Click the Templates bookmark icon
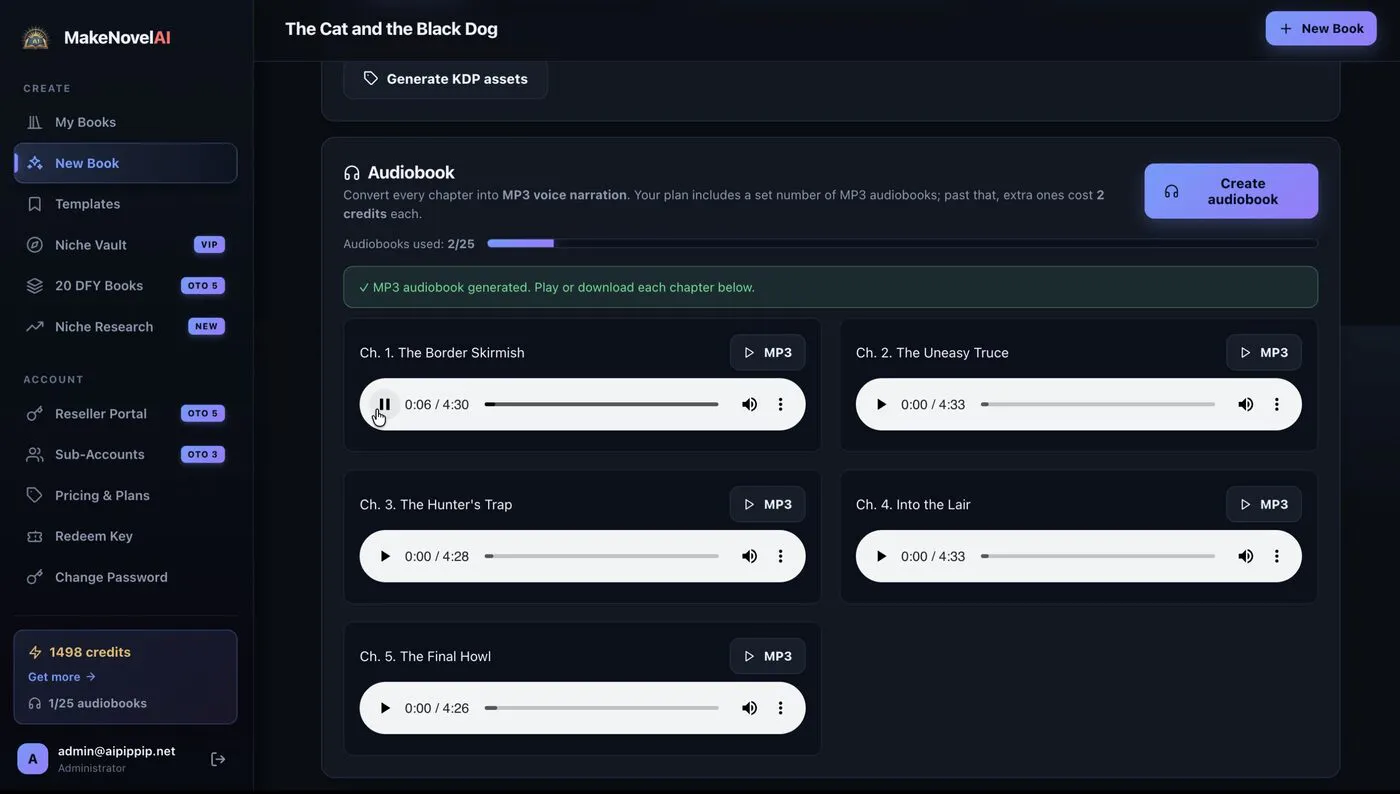The image size is (1400, 794). (35, 204)
